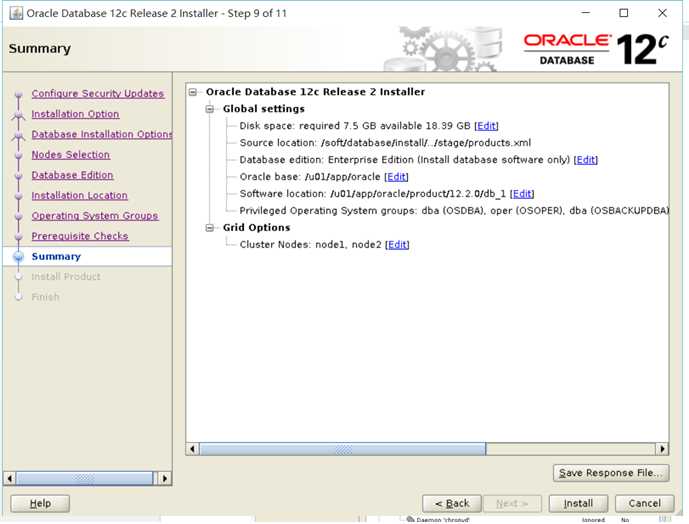The height and width of the screenshot is (524, 689).
Task: Collapse the Grid Options tree node
Action: (x=210, y=227)
